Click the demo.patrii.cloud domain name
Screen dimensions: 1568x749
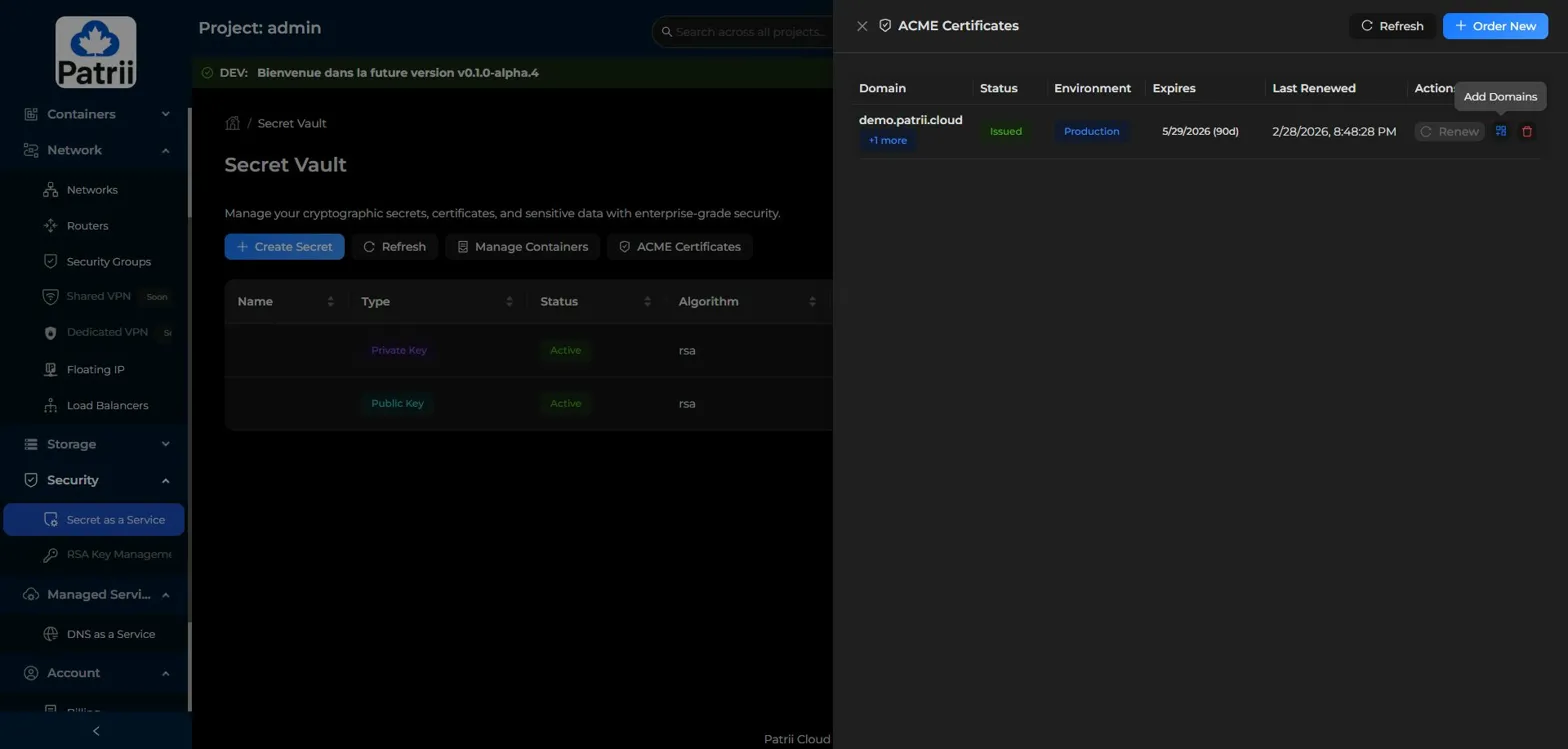click(910, 120)
